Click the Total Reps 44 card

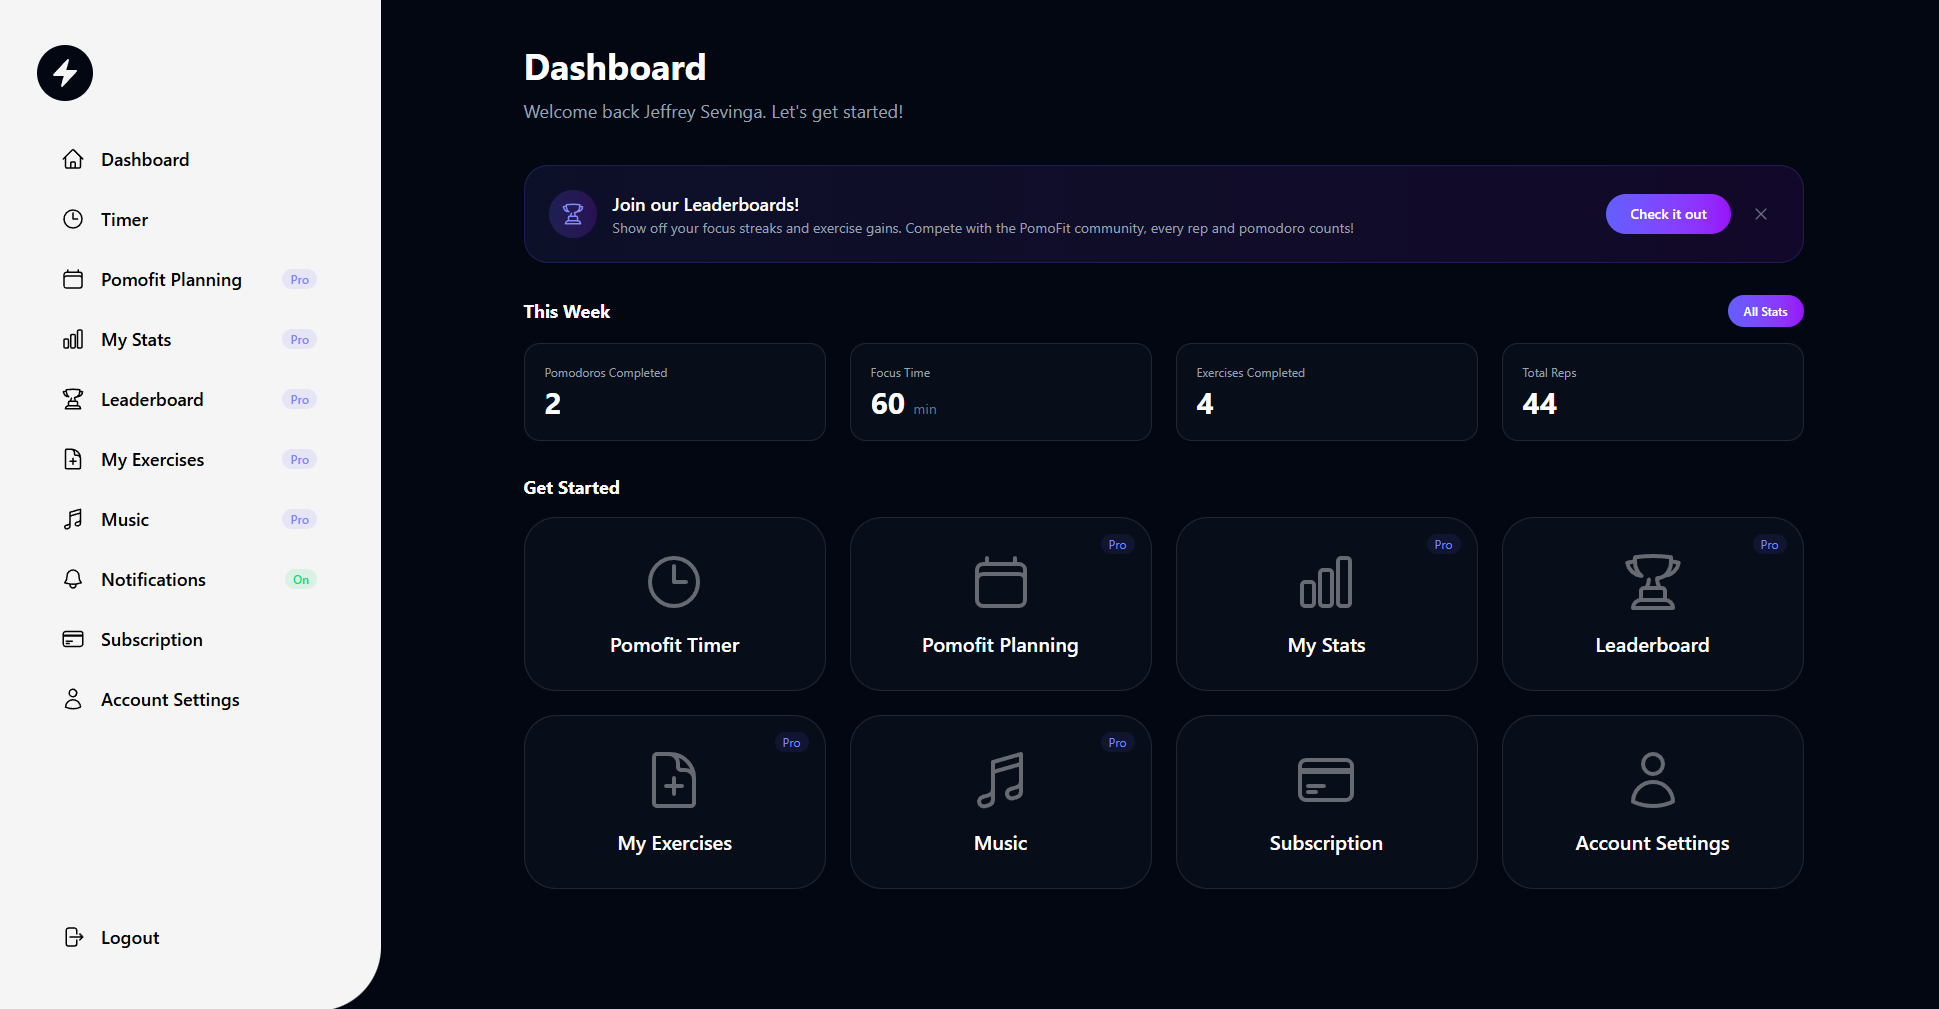(1653, 392)
